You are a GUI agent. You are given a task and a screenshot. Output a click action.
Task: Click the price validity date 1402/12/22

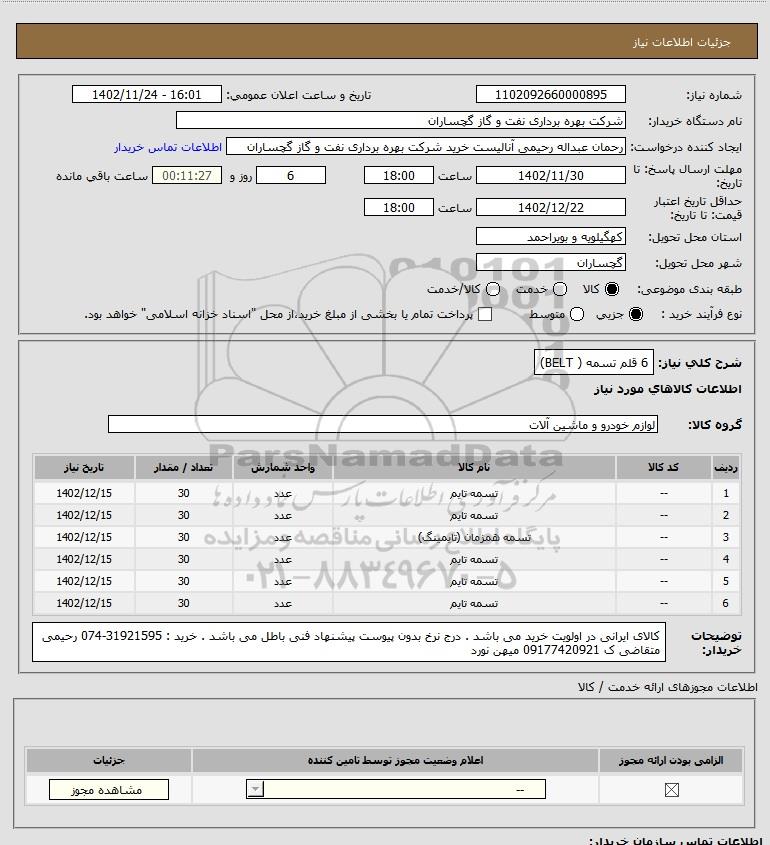[x=551, y=207]
